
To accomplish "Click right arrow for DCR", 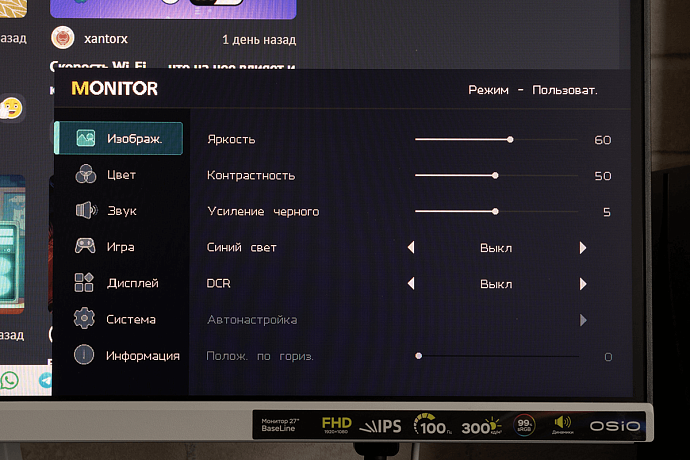I will pos(583,284).
